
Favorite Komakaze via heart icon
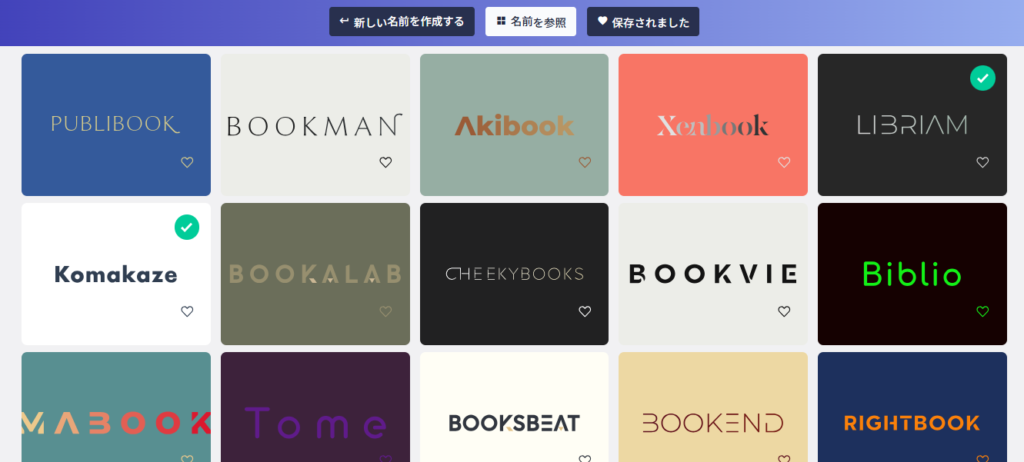click(187, 312)
